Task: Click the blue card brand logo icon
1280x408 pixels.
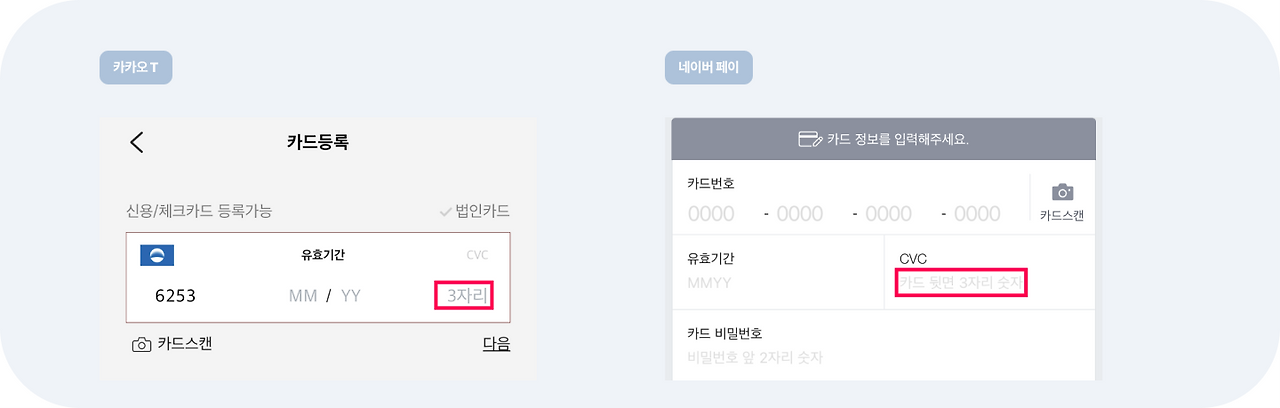Action: (x=157, y=255)
